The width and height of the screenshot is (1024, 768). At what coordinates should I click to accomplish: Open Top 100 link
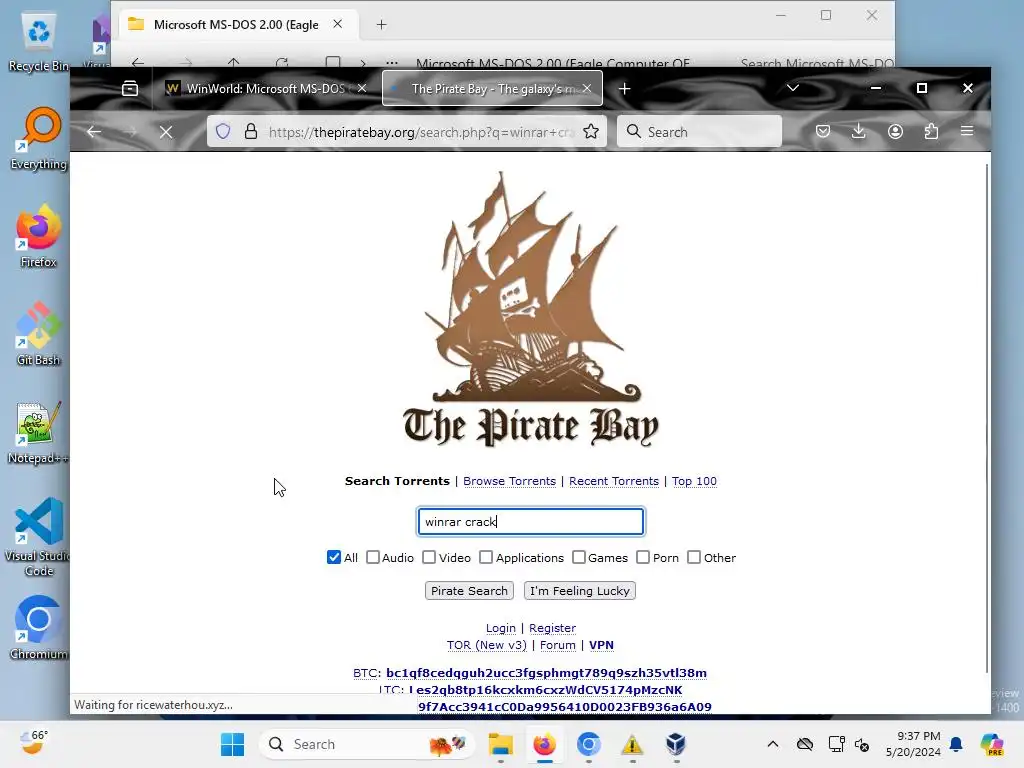pyautogui.click(x=694, y=481)
